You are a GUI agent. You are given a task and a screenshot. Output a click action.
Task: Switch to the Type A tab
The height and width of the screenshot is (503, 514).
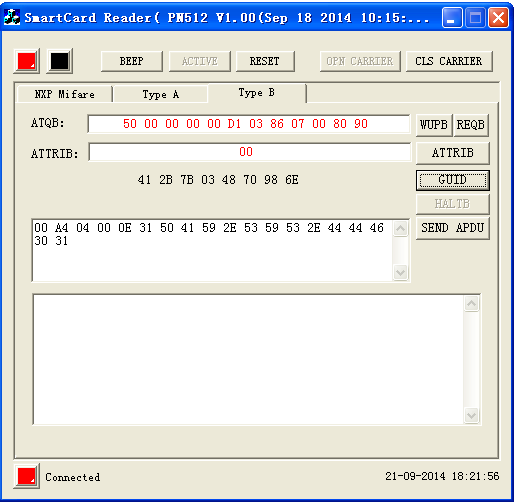[x=161, y=94]
